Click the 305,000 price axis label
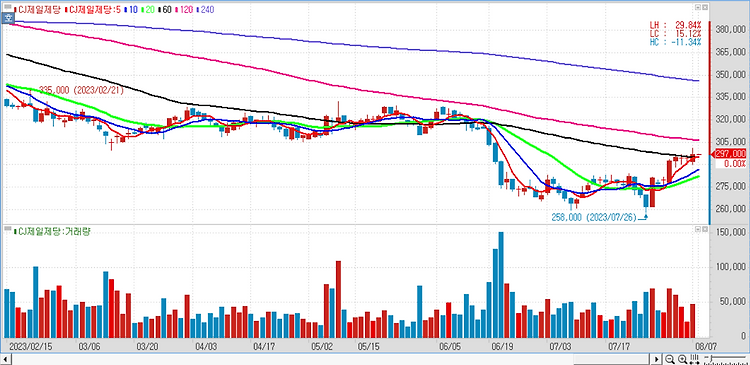The height and width of the screenshot is (365, 750). [x=731, y=142]
